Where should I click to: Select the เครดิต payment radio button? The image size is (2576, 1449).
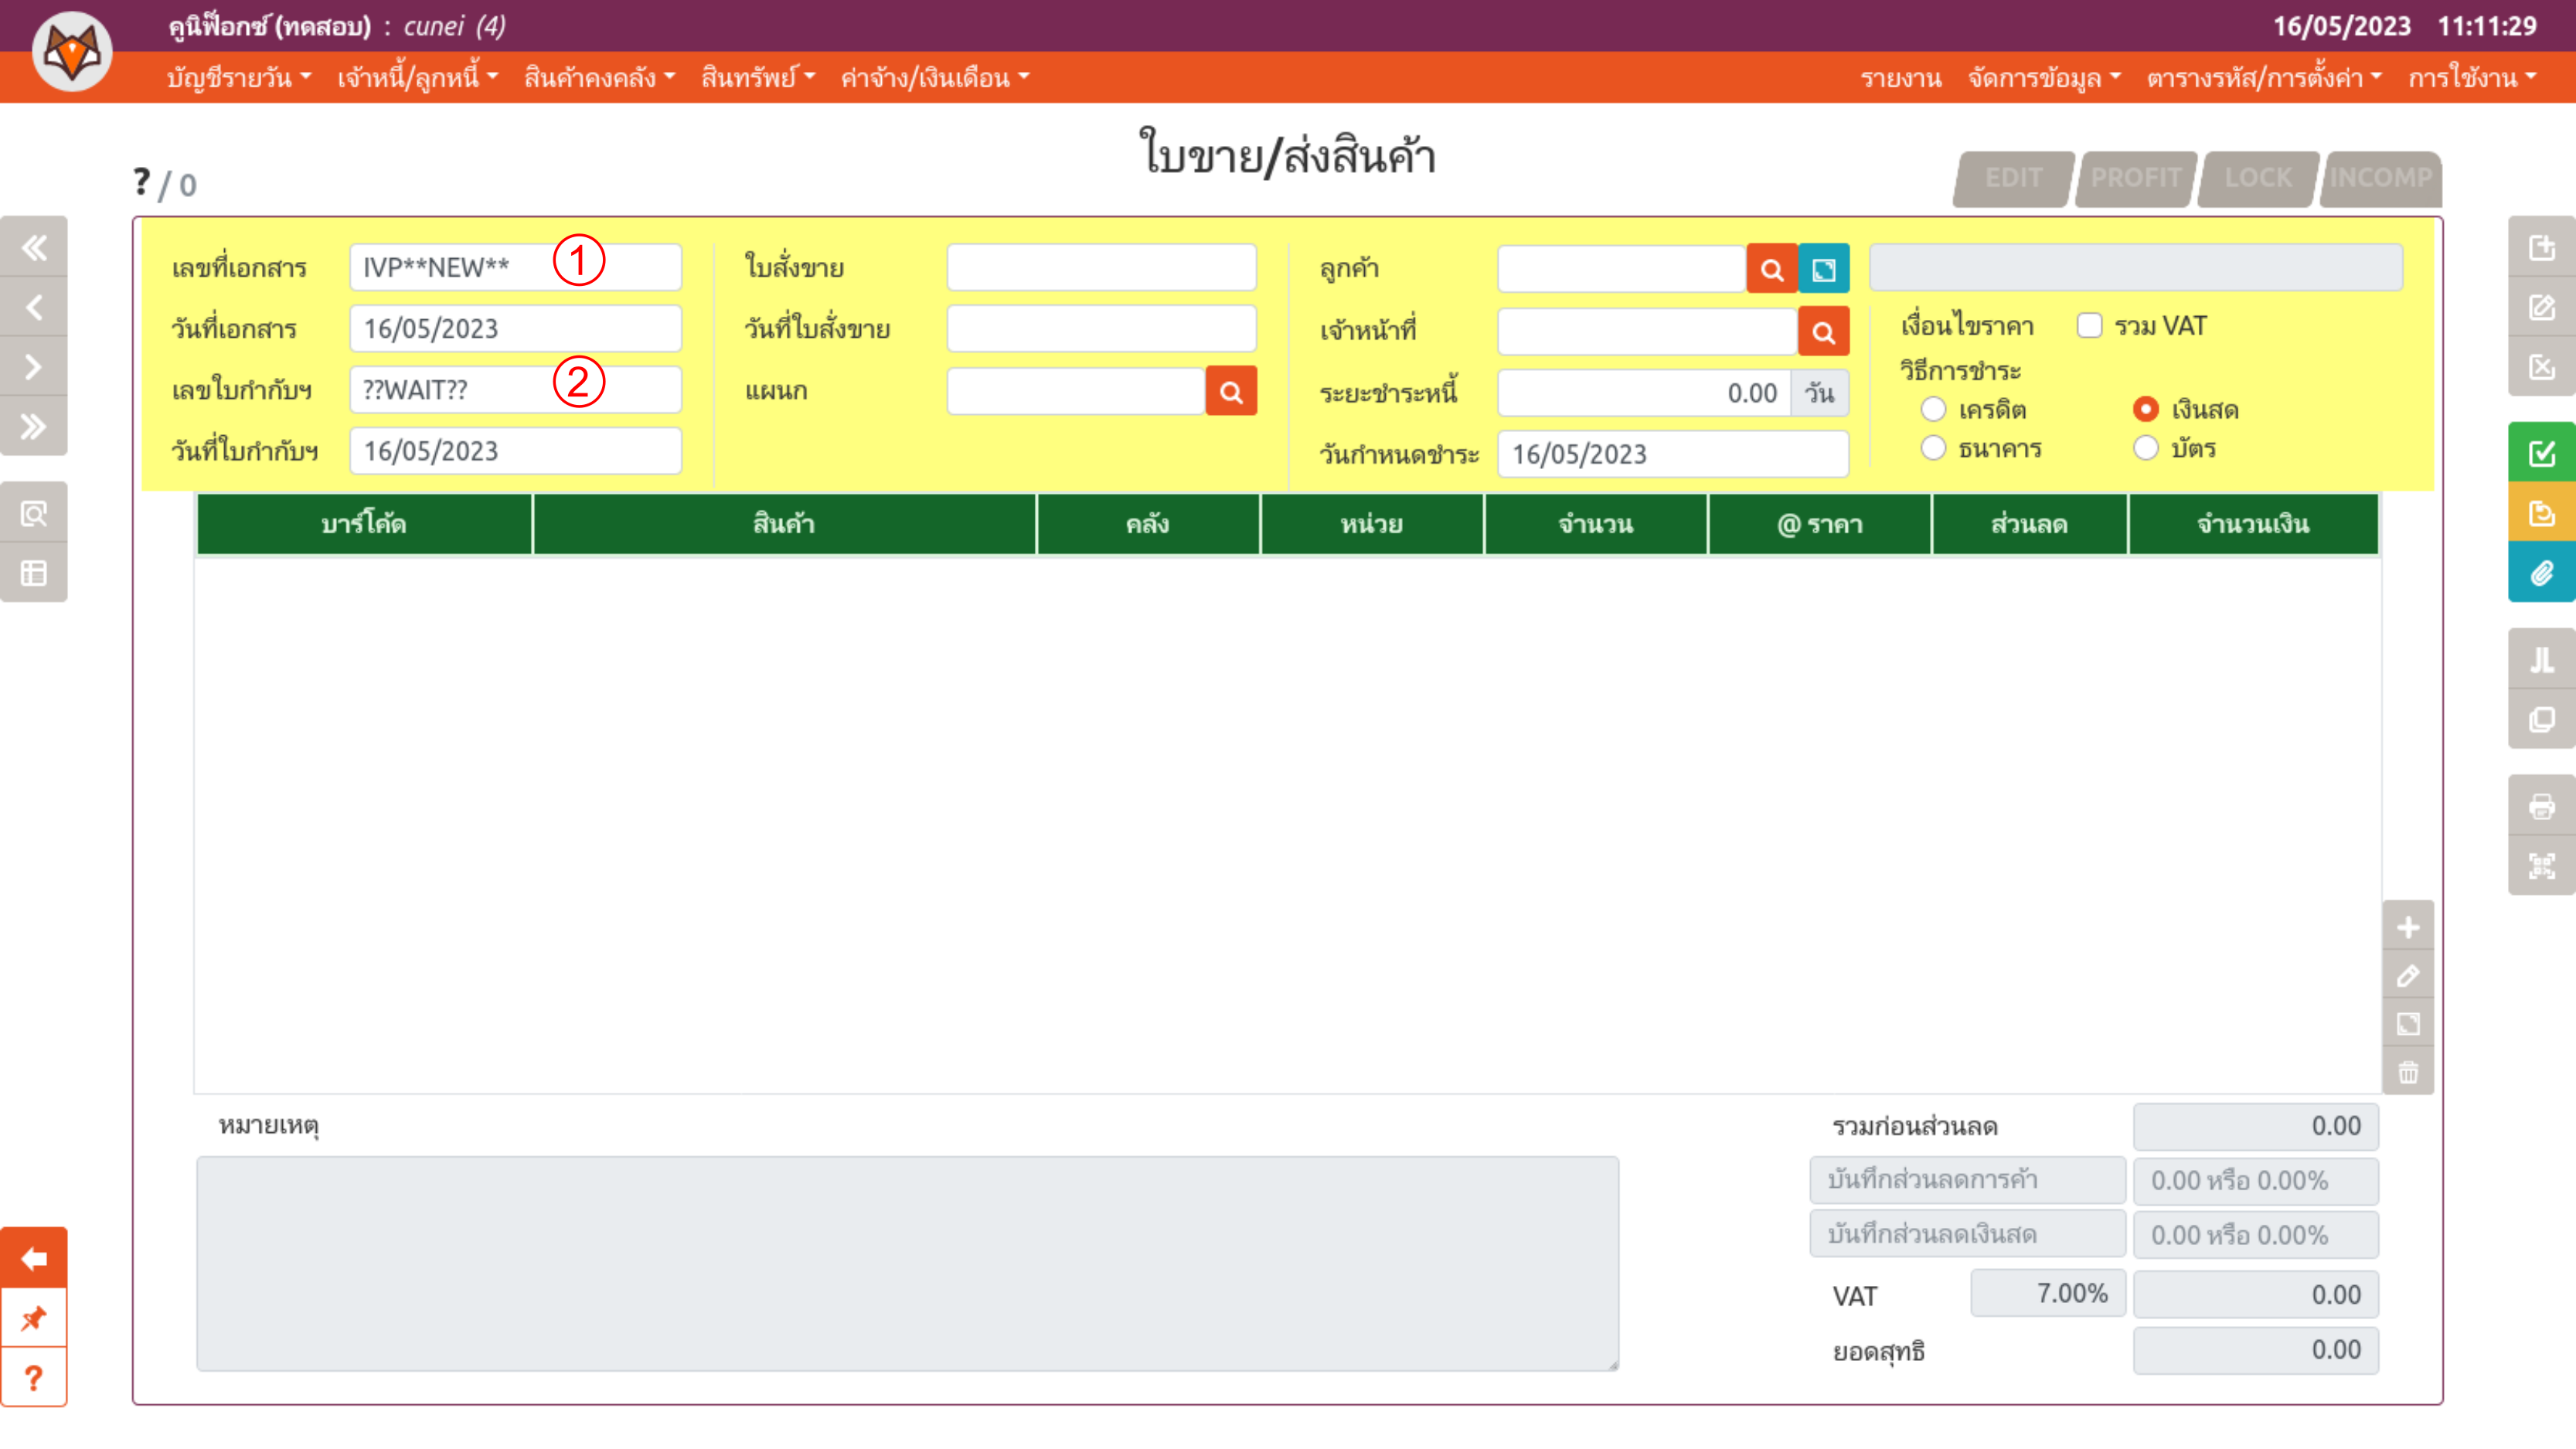[1933, 409]
